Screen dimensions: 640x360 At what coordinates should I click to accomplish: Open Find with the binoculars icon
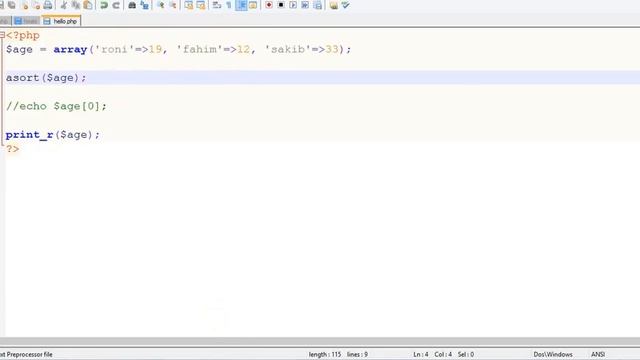click(x=132, y=5)
